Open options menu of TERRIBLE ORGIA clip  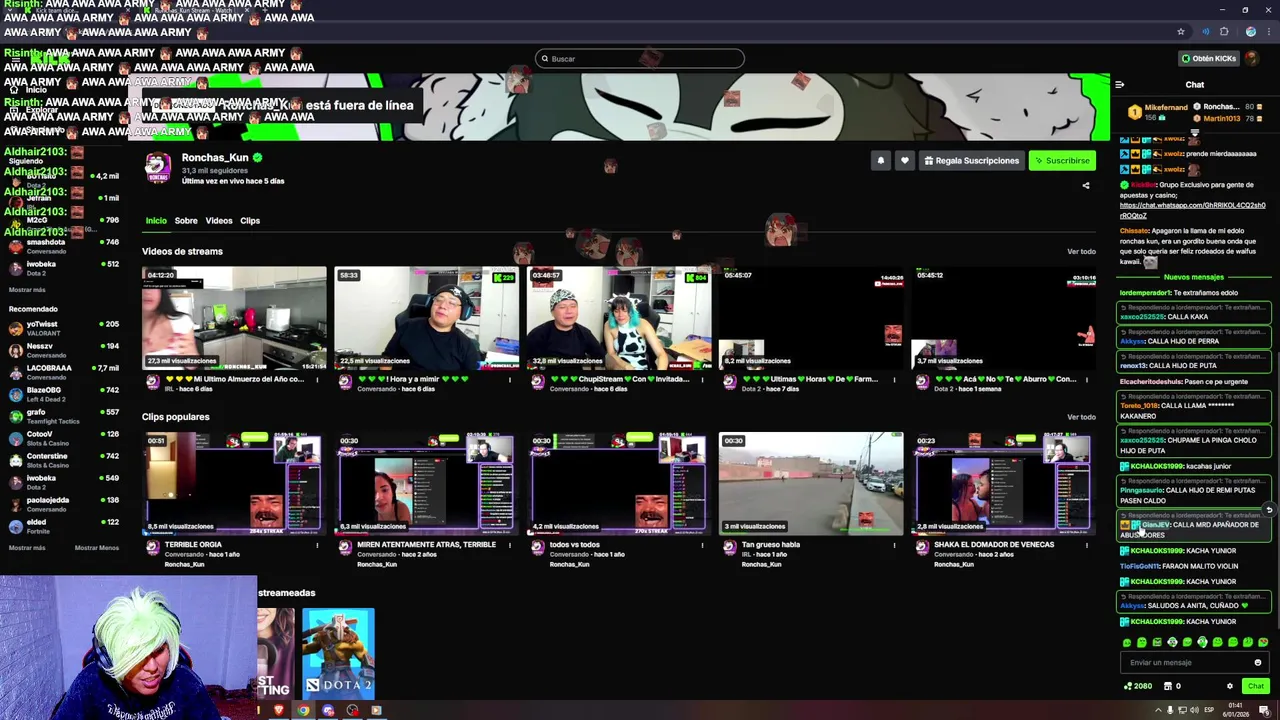point(317,545)
